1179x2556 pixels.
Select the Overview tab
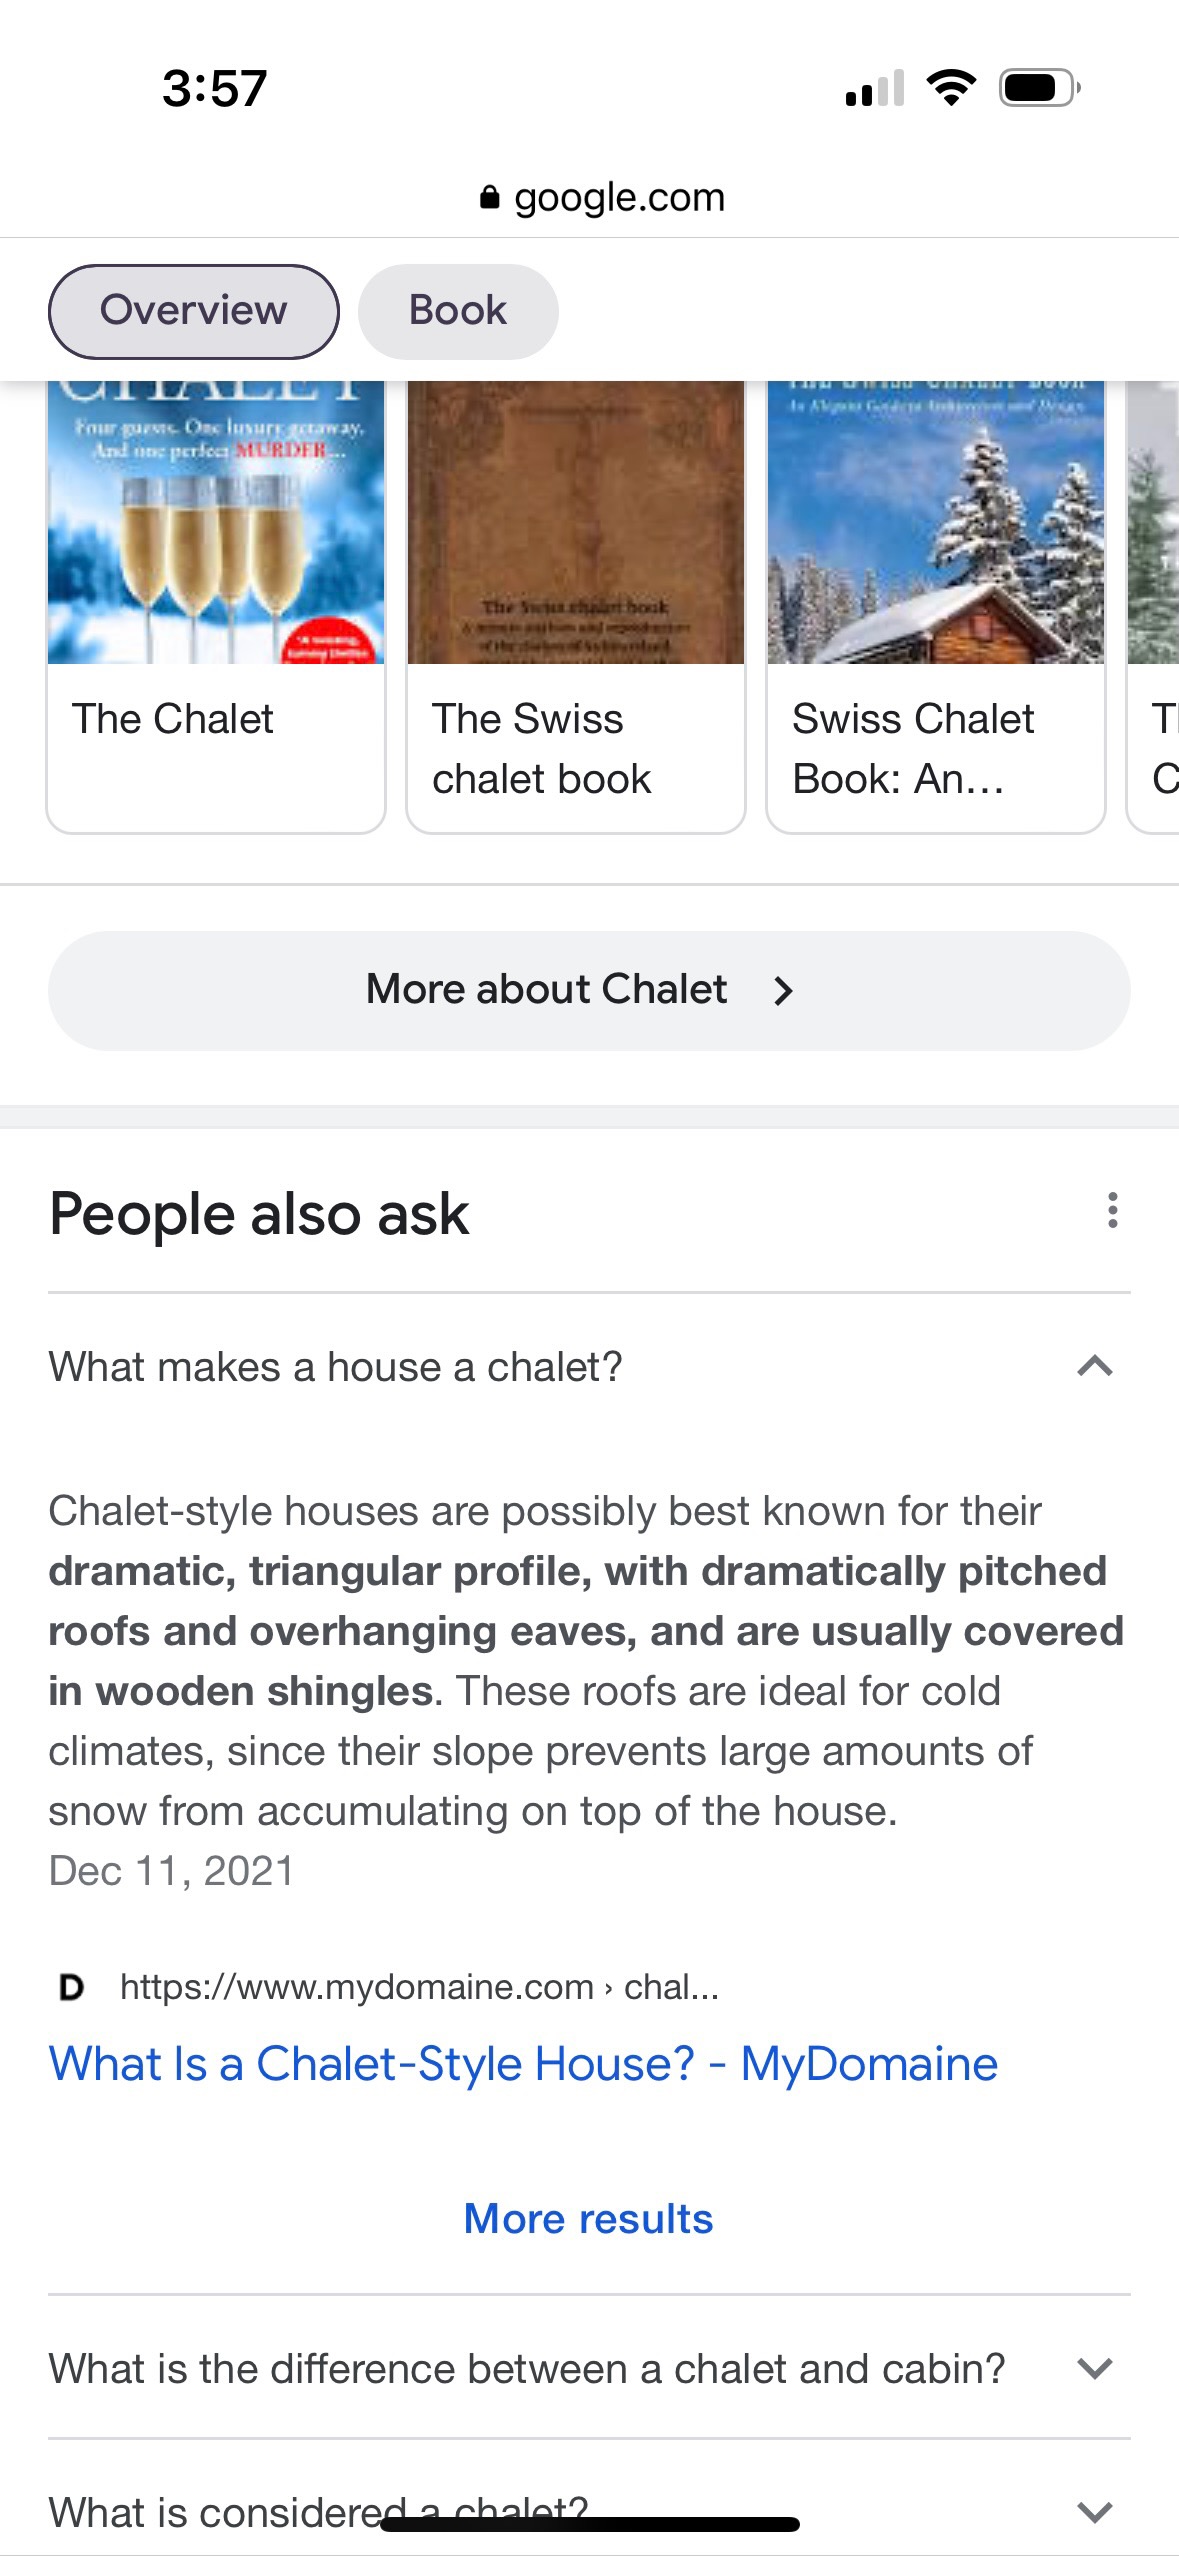click(x=193, y=311)
